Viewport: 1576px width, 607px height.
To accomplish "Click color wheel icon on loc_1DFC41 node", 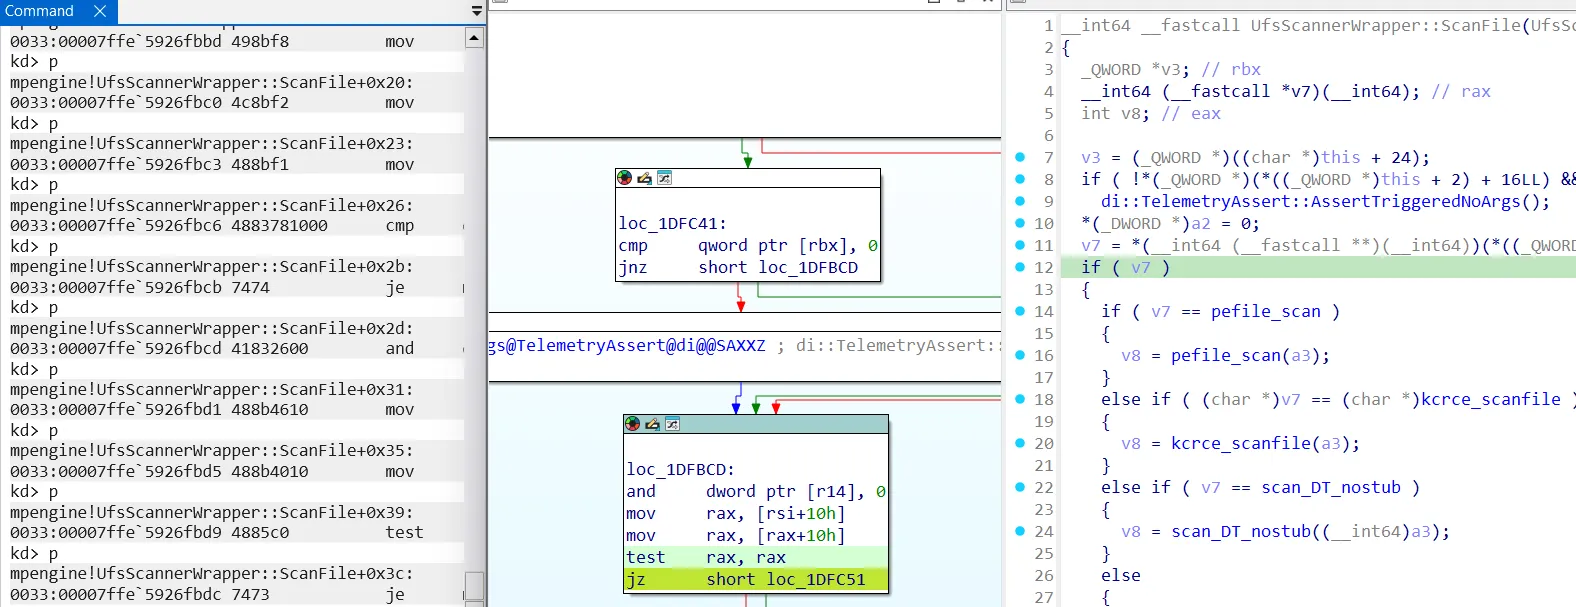I will [625, 178].
